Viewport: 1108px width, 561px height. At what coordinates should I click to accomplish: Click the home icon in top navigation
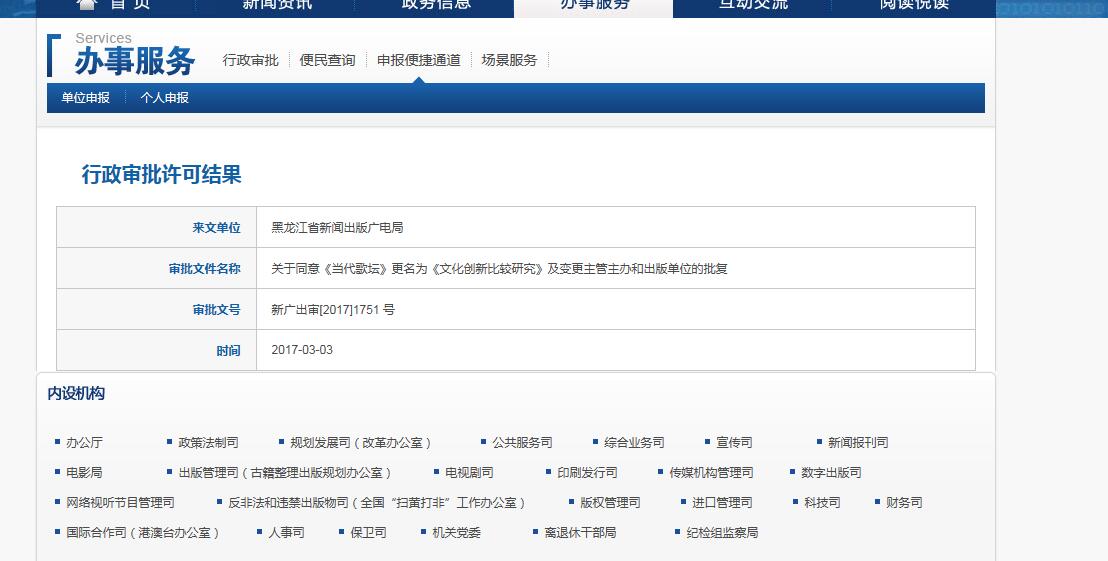88,4
